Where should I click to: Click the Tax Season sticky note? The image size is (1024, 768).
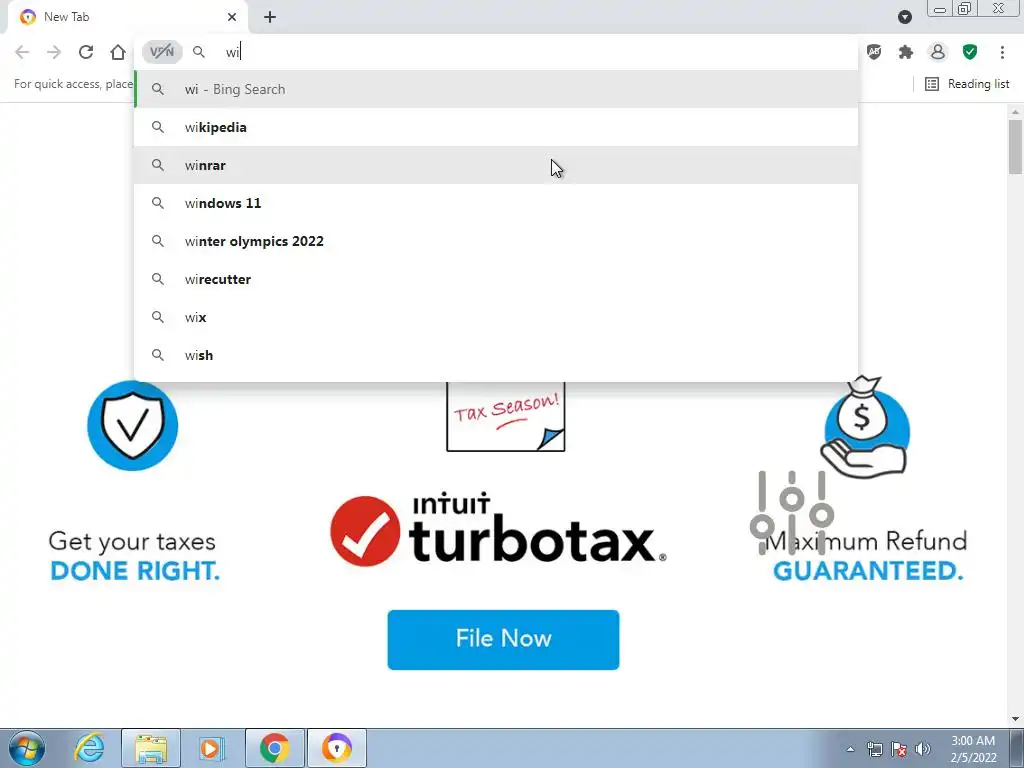click(x=505, y=417)
